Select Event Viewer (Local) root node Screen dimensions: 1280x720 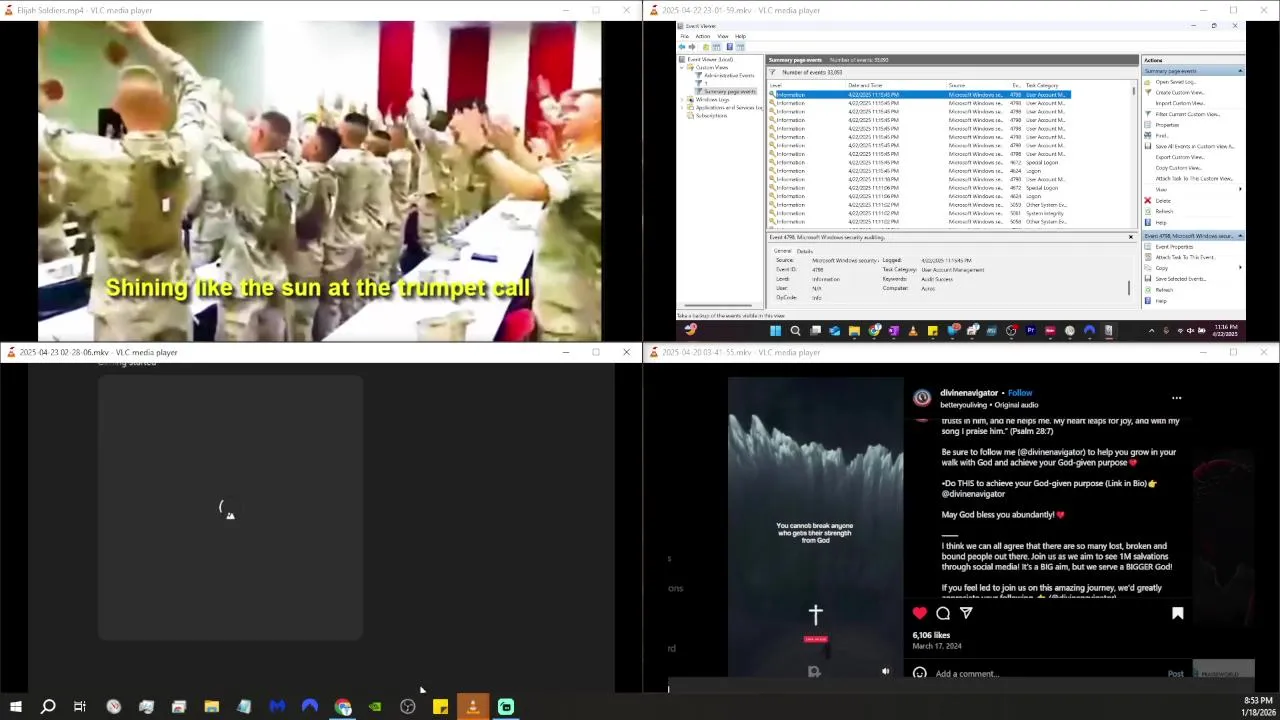pyautogui.click(x=709, y=59)
